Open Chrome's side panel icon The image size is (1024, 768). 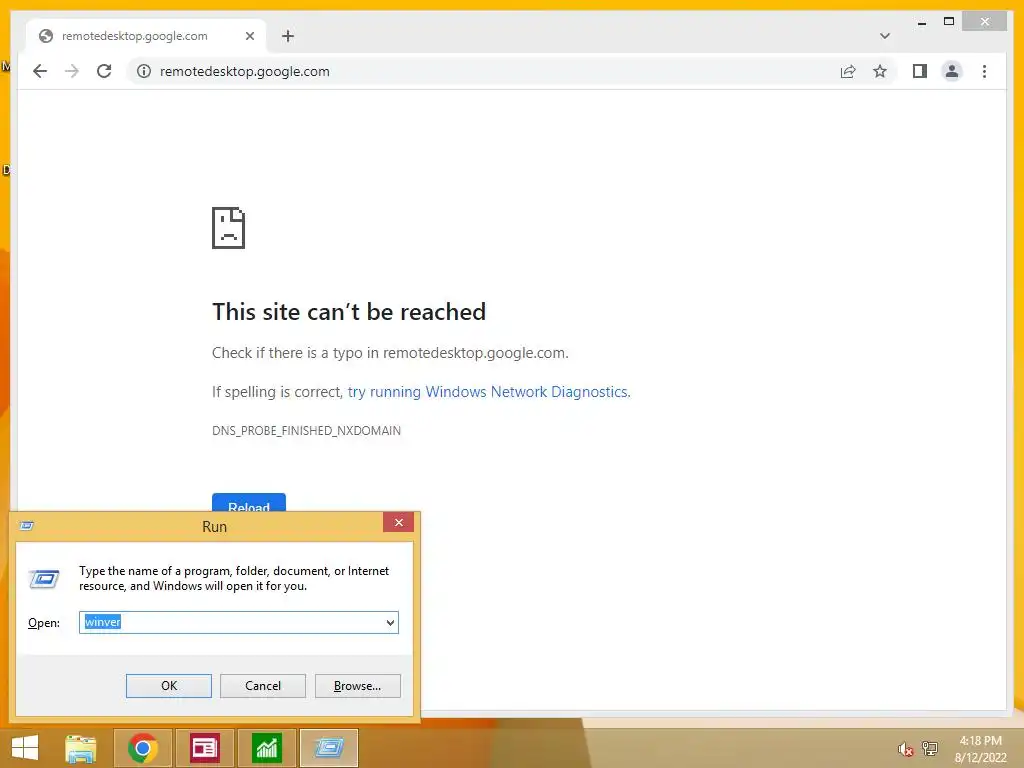coord(920,71)
